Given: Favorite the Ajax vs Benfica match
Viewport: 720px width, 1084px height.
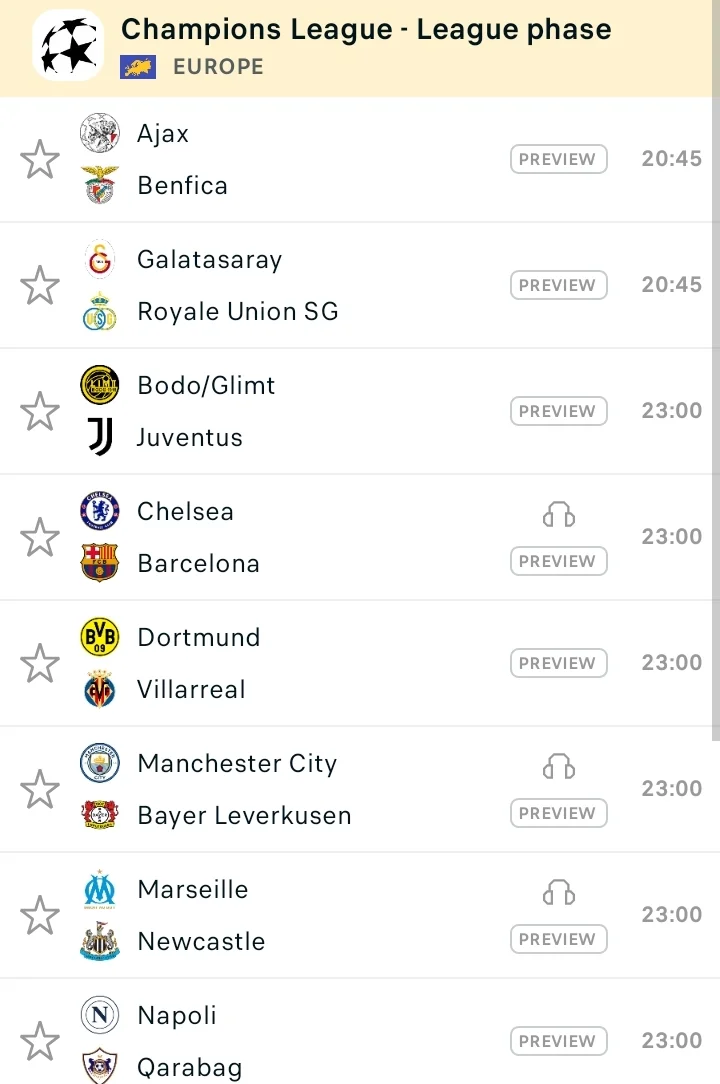Looking at the screenshot, I should [x=40, y=160].
